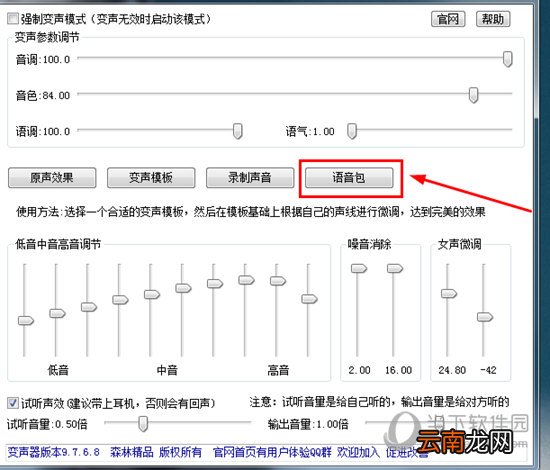
Task: Click the fourth equalizer slider handle
Action: [120, 300]
